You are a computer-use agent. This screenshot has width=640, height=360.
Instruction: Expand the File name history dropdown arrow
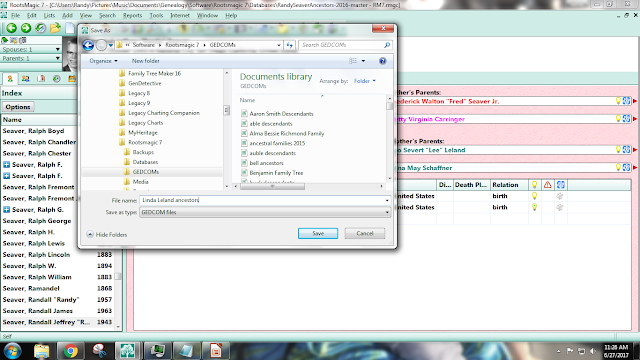tap(387, 200)
